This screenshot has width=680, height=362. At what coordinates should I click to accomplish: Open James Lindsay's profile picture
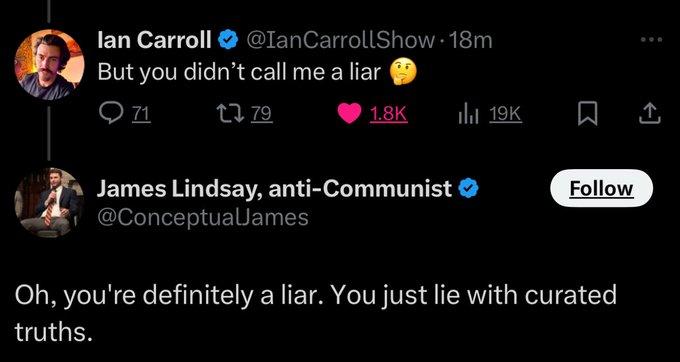49,203
